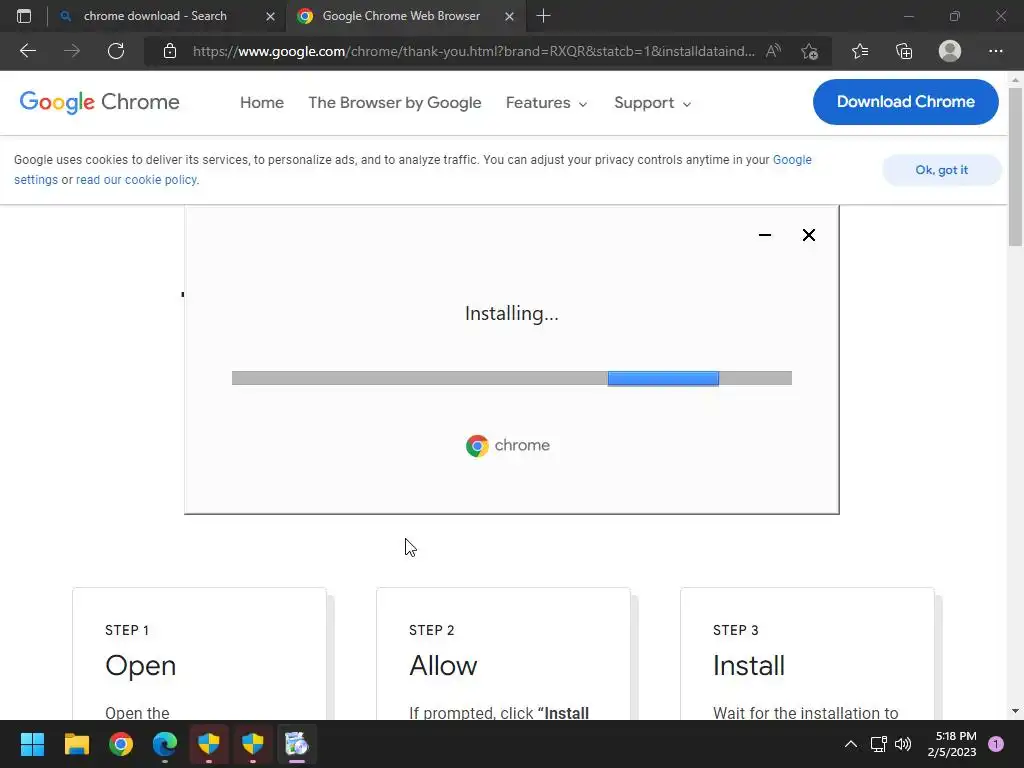Go to the Home page link
The width and height of the screenshot is (1024, 768).
coord(262,103)
